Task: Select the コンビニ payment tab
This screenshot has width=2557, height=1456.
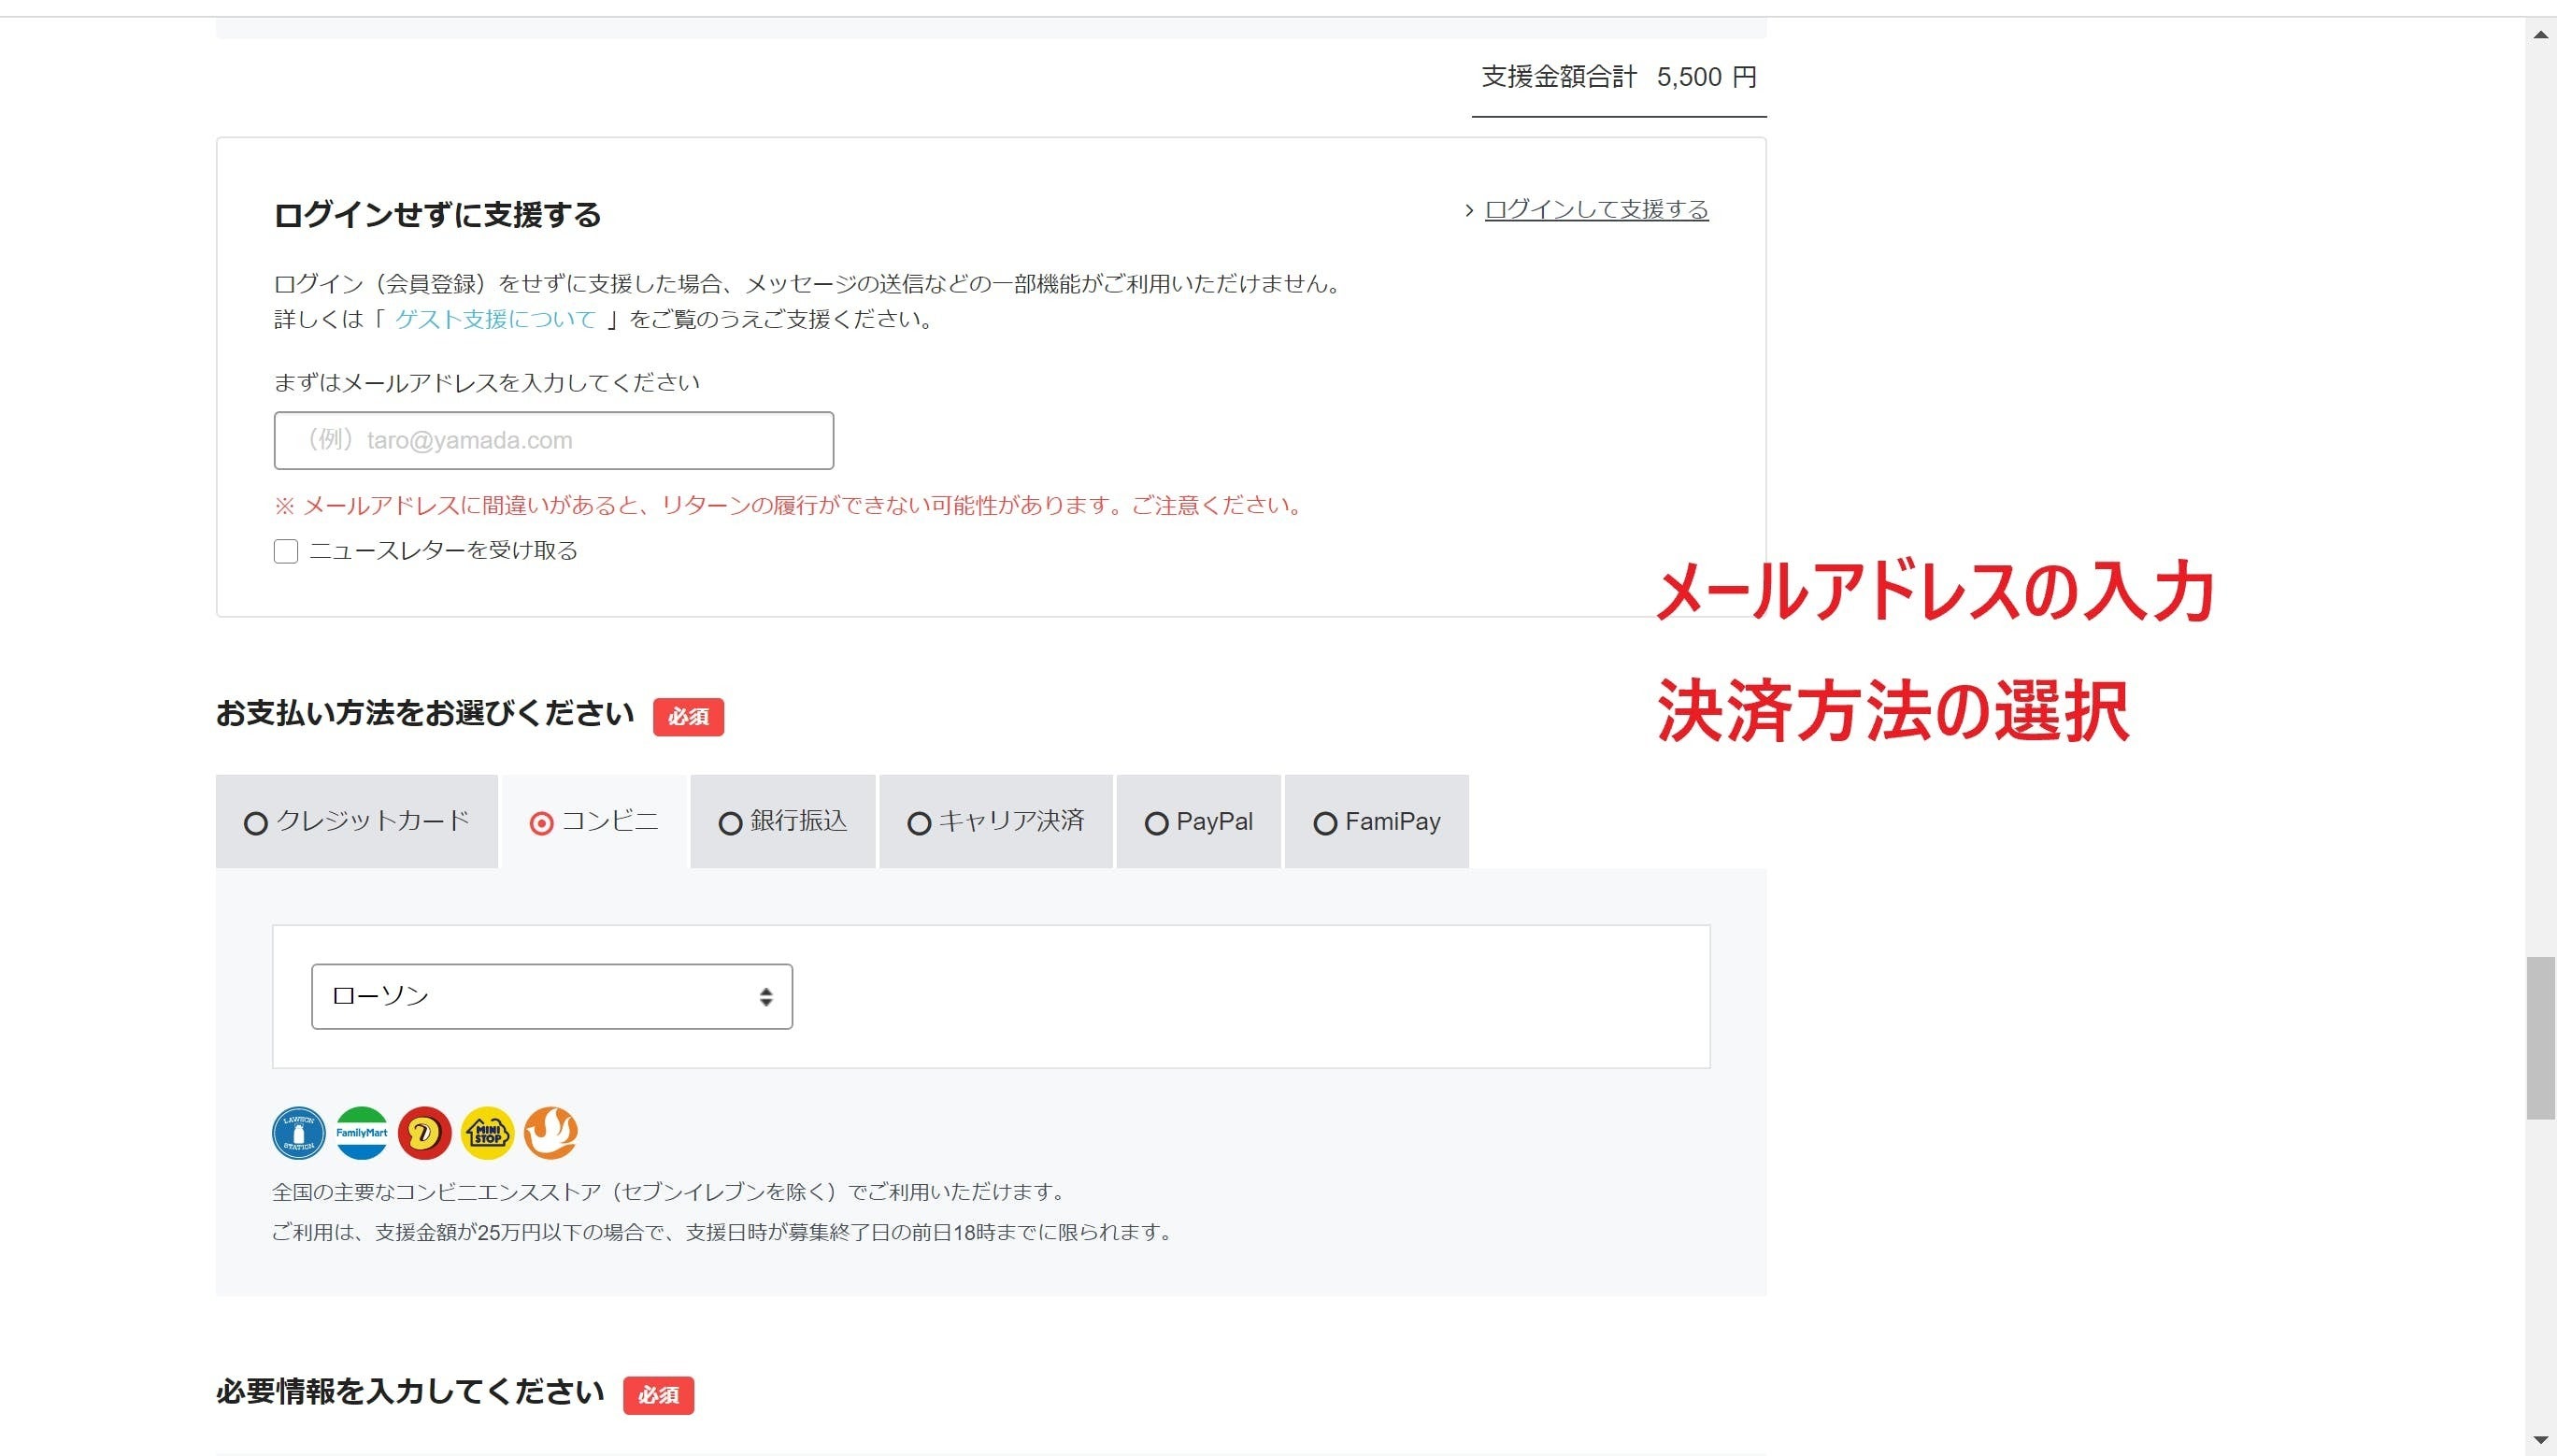Action: 594,822
